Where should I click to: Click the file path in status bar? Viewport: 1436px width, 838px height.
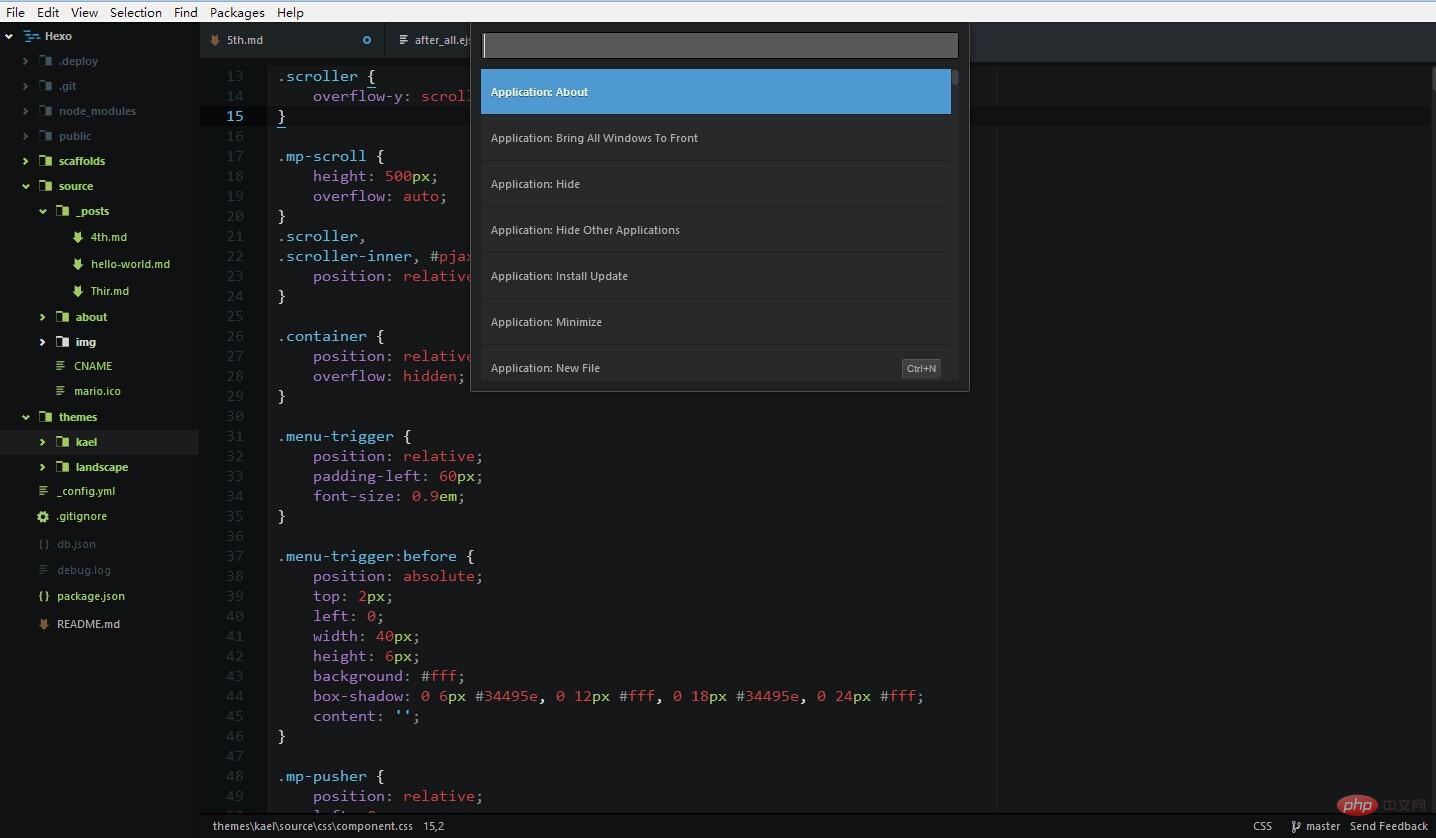(x=312, y=827)
